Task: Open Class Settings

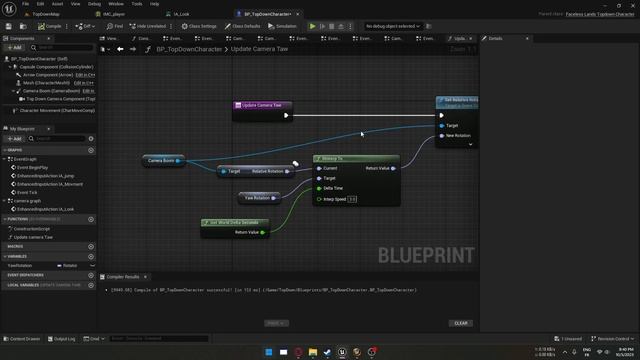Action: [199, 26]
